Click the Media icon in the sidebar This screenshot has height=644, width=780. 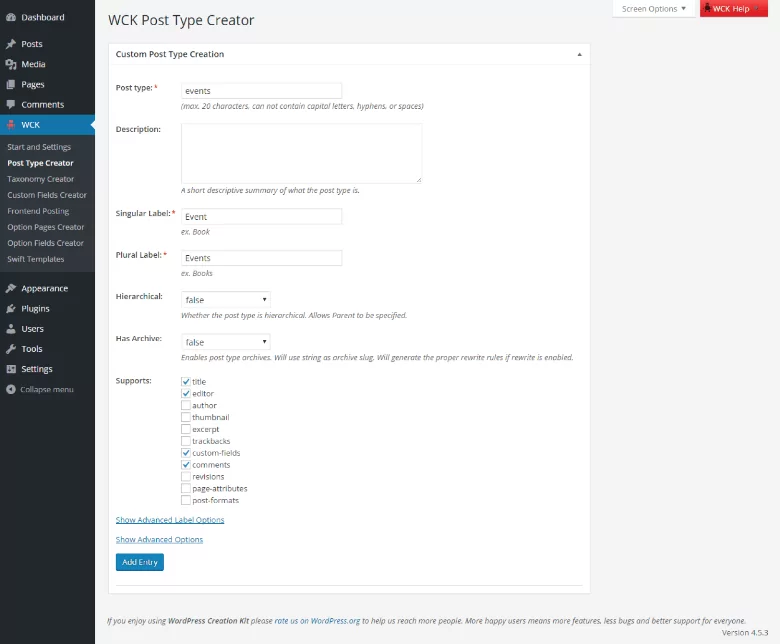pyautogui.click(x=11, y=64)
